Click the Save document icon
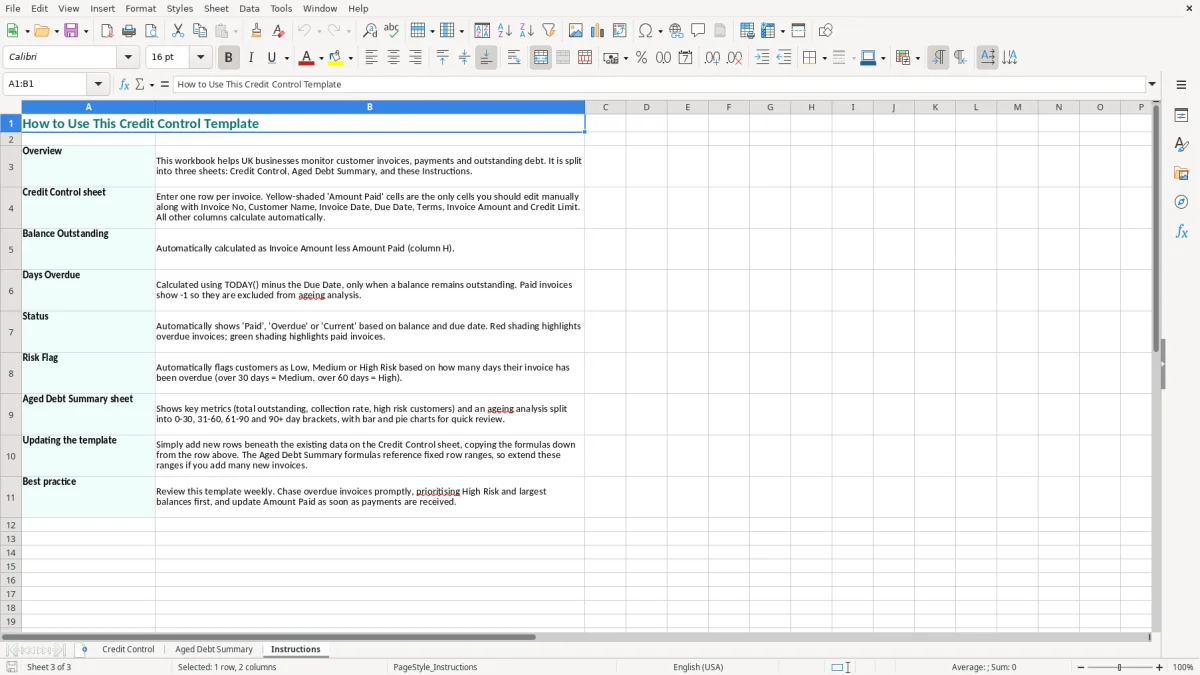Screen dimensions: 1200x675 (x=71, y=31)
